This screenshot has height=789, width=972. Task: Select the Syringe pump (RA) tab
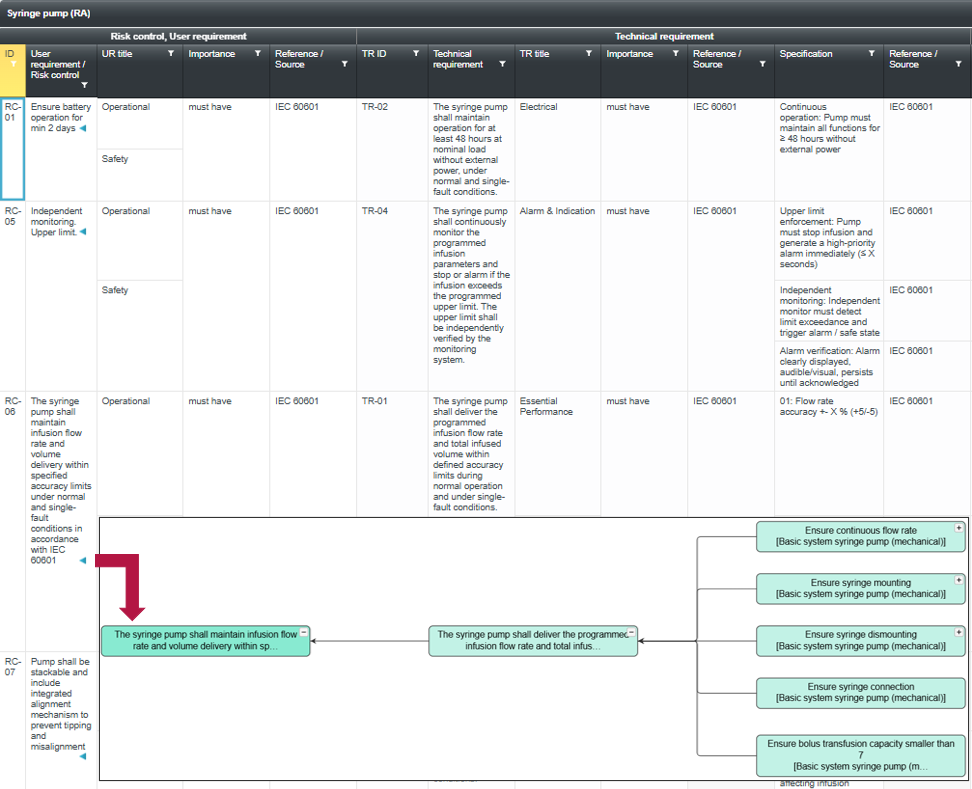point(48,14)
